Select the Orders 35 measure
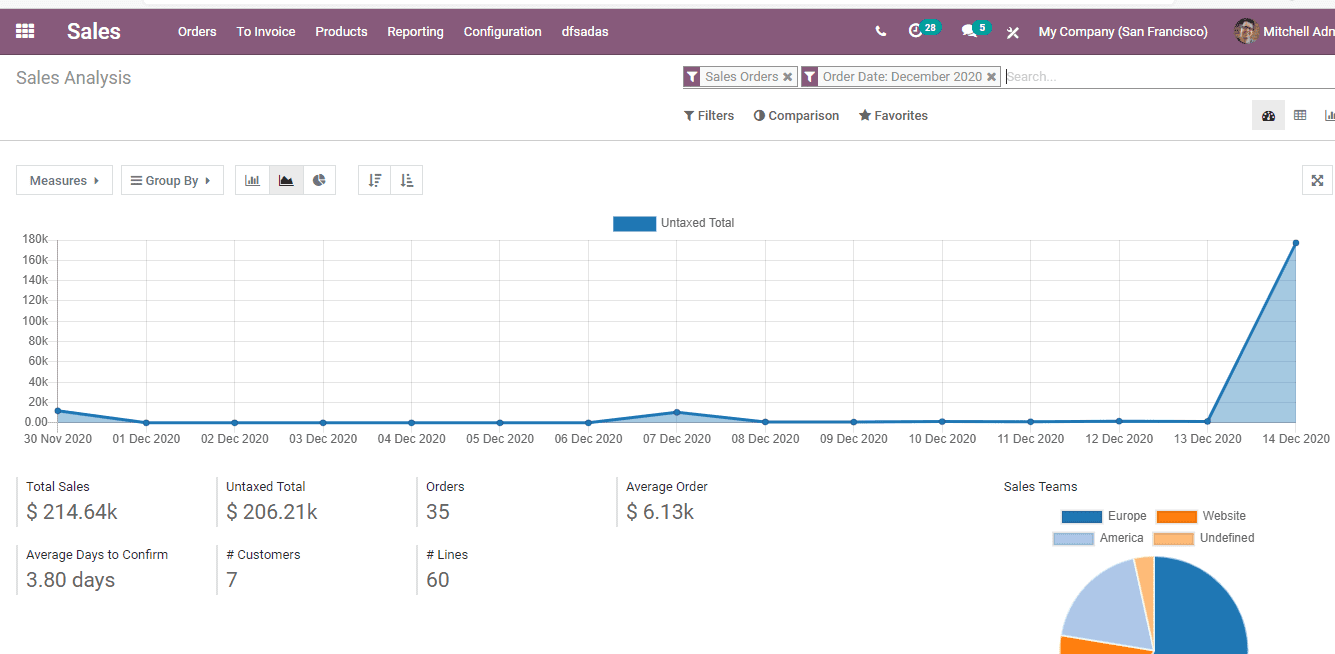The image size is (1335, 654). pyautogui.click(x=516, y=501)
